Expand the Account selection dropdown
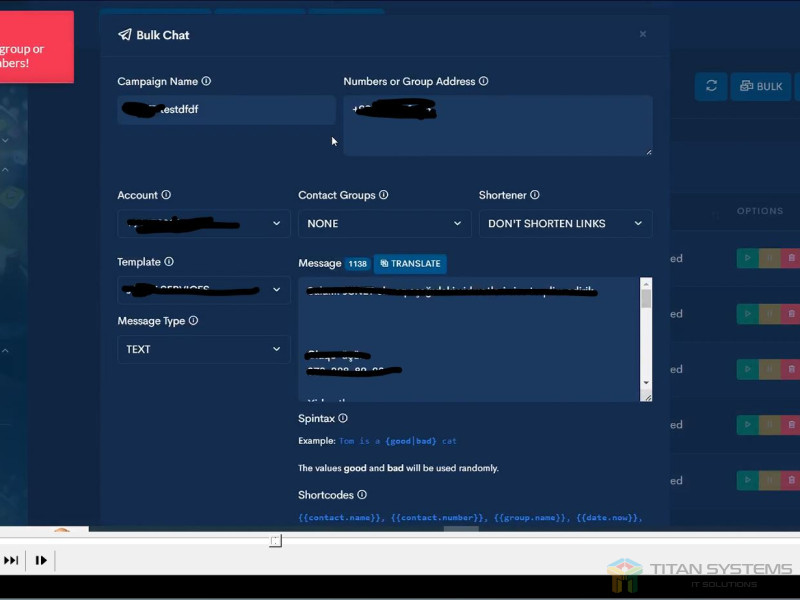Screen dimensions: 800x600 tap(204, 224)
